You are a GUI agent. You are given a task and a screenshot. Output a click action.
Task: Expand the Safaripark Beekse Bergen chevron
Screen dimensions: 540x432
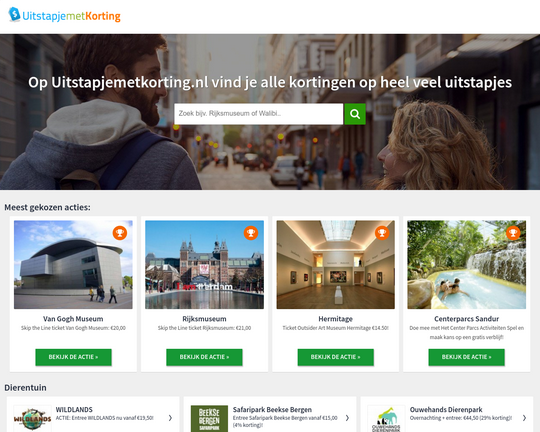(x=347, y=418)
